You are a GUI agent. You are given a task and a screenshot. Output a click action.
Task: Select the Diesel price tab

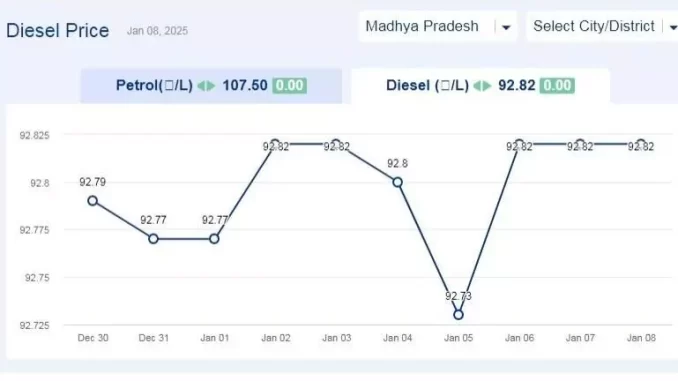tap(480, 86)
